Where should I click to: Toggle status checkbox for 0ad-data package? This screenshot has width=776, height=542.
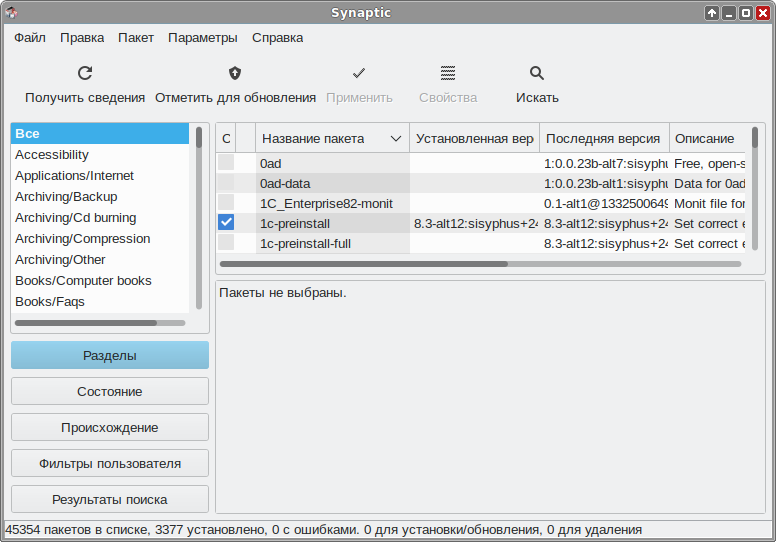pos(226,183)
